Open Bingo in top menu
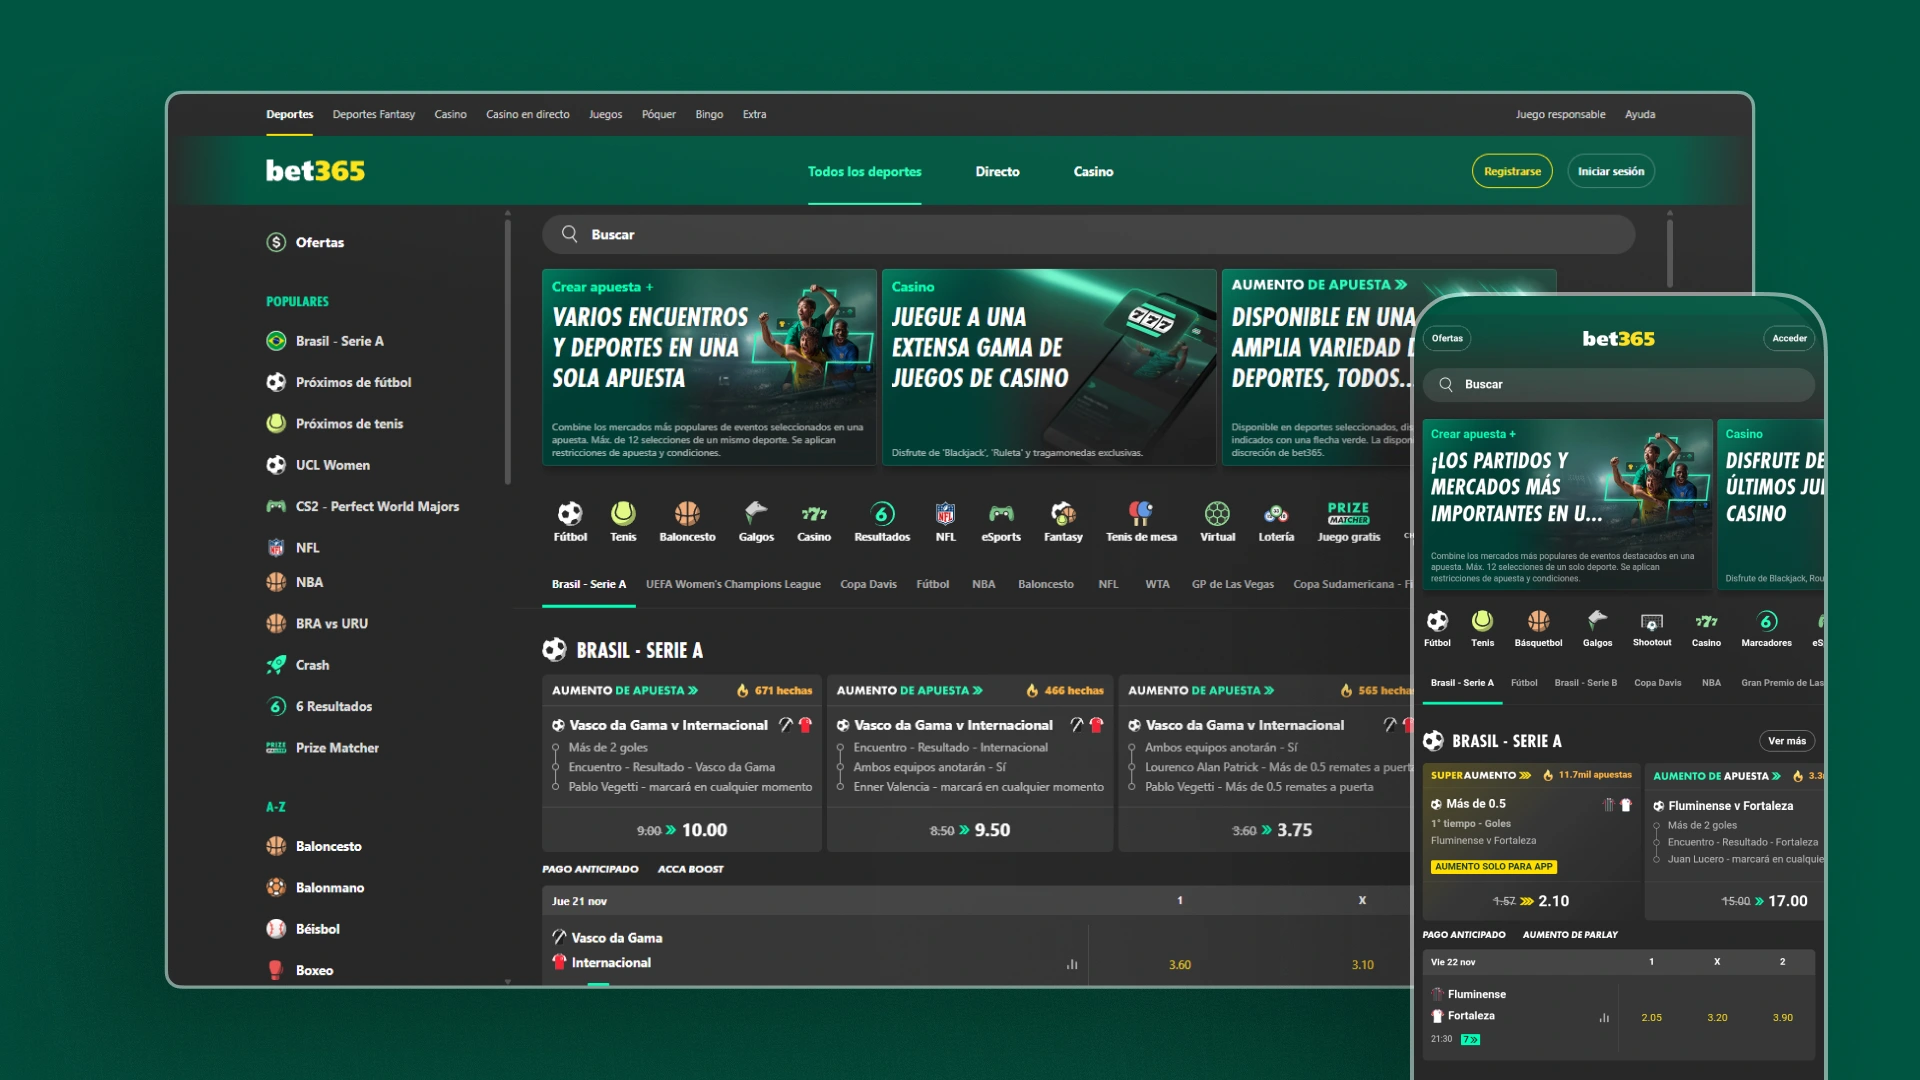The width and height of the screenshot is (1920, 1080). (709, 114)
